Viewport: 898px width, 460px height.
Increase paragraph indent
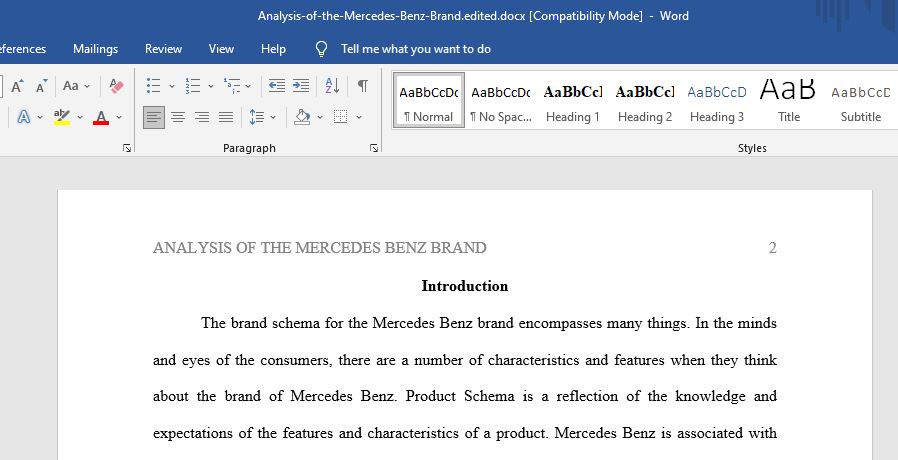pyautogui.click(x=301, y=86)
